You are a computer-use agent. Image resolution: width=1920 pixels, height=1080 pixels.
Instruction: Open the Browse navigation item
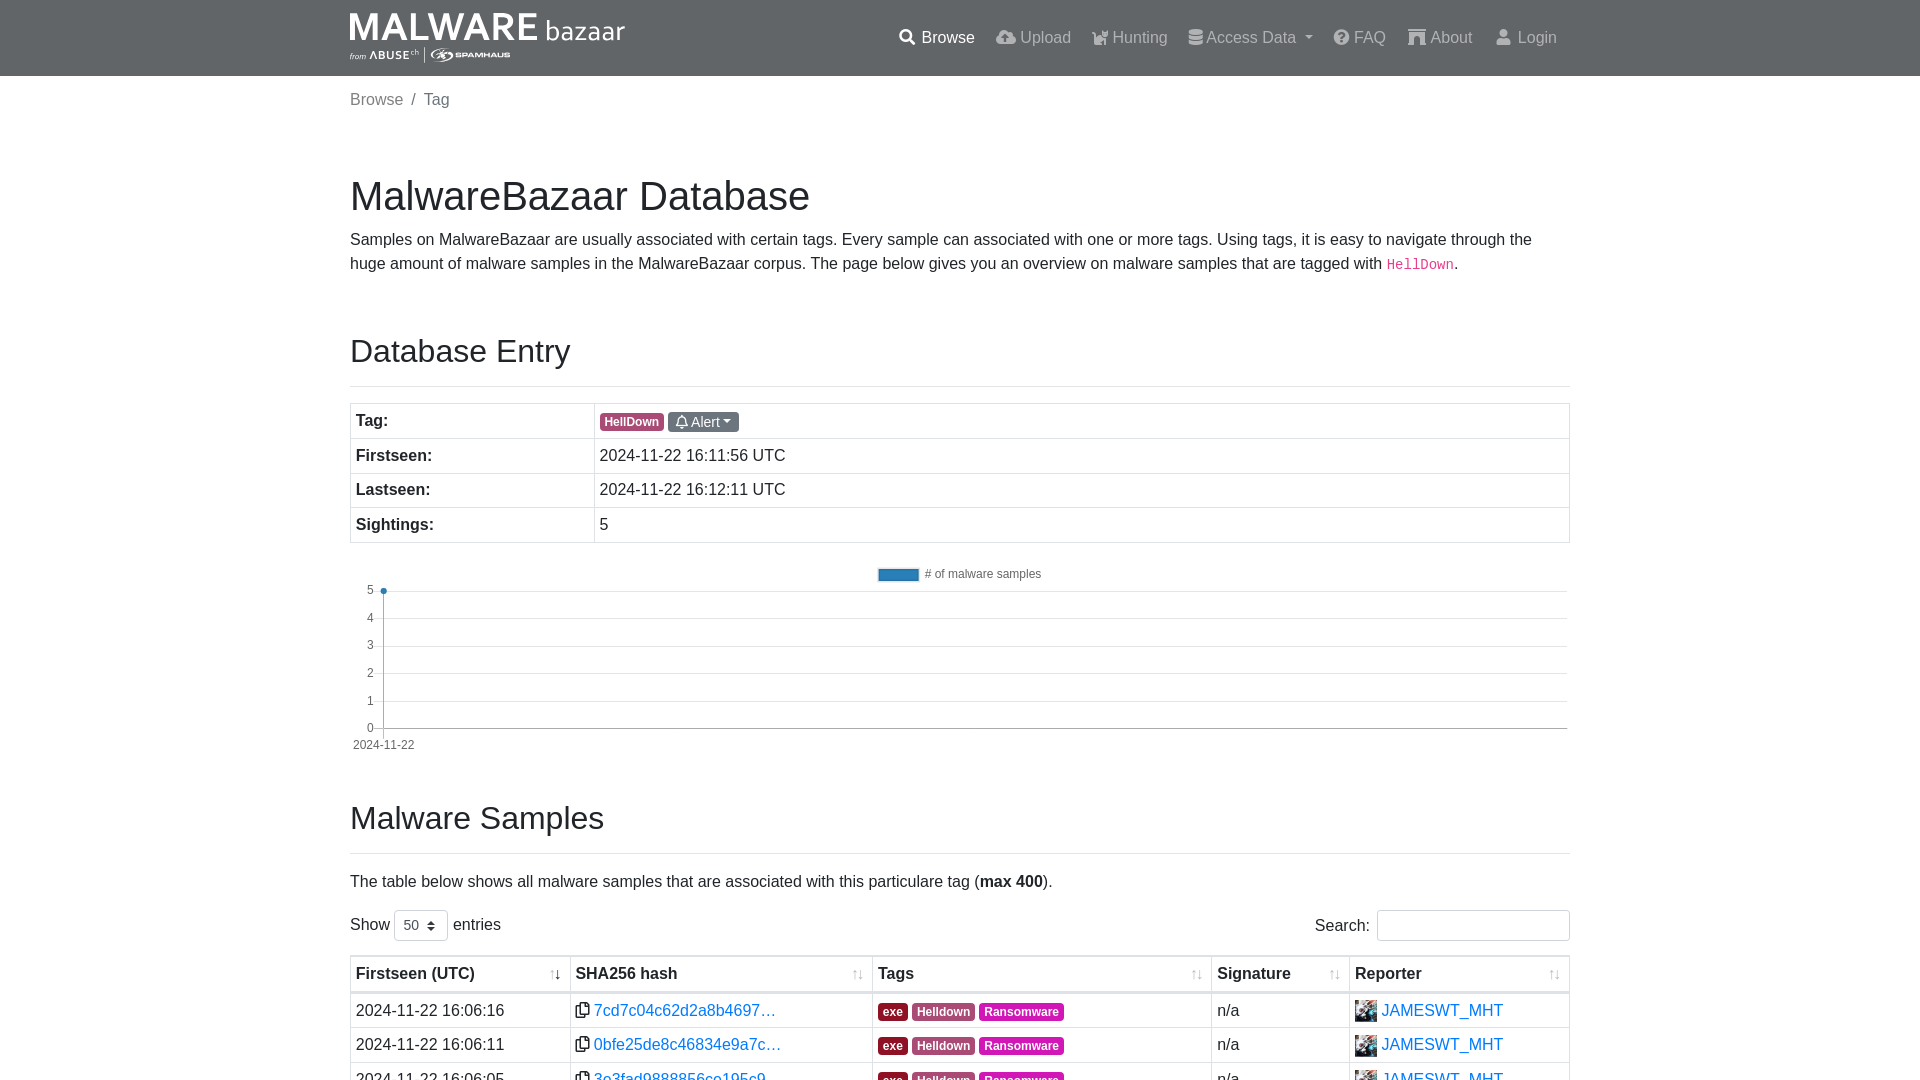click(936, 38)
